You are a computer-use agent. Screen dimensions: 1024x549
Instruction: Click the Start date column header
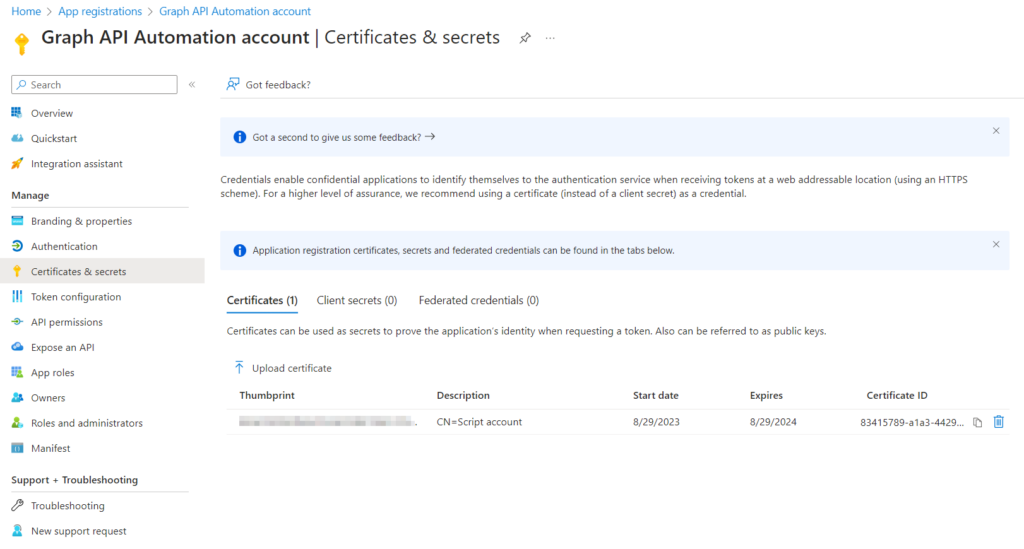click(x=656, y=396)
